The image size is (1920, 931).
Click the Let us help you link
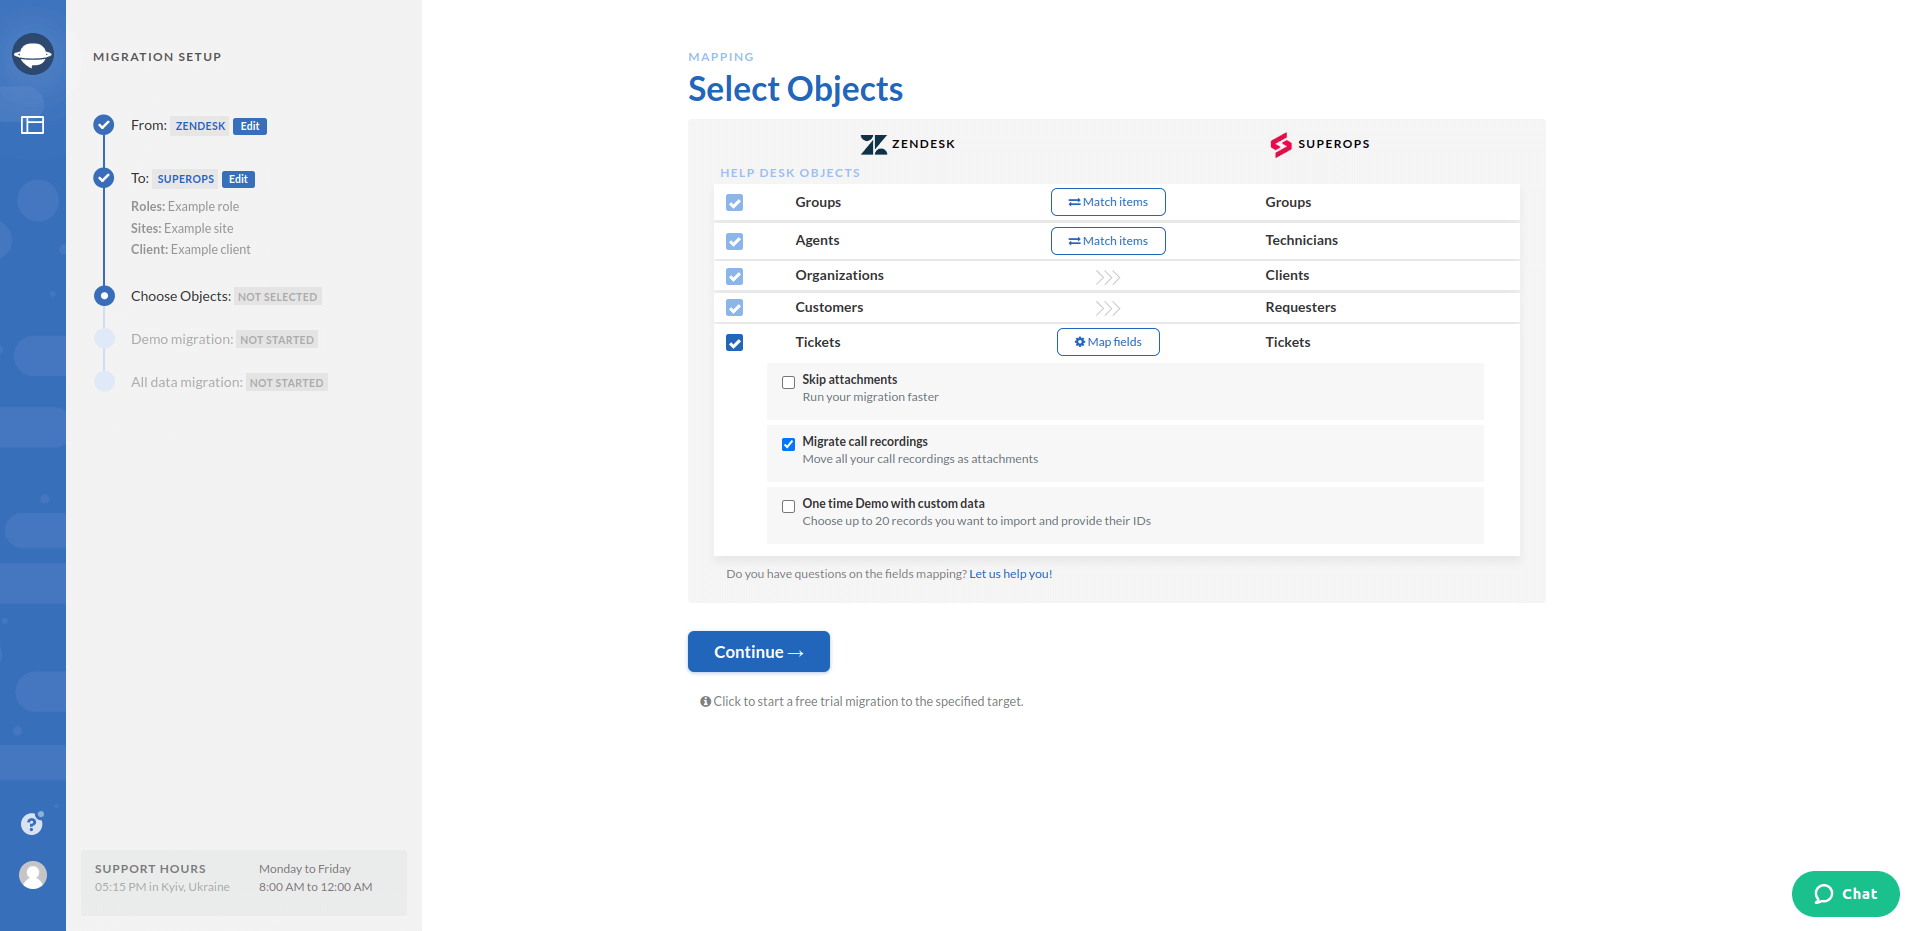pyautogui.click(x=1010, y=574)
